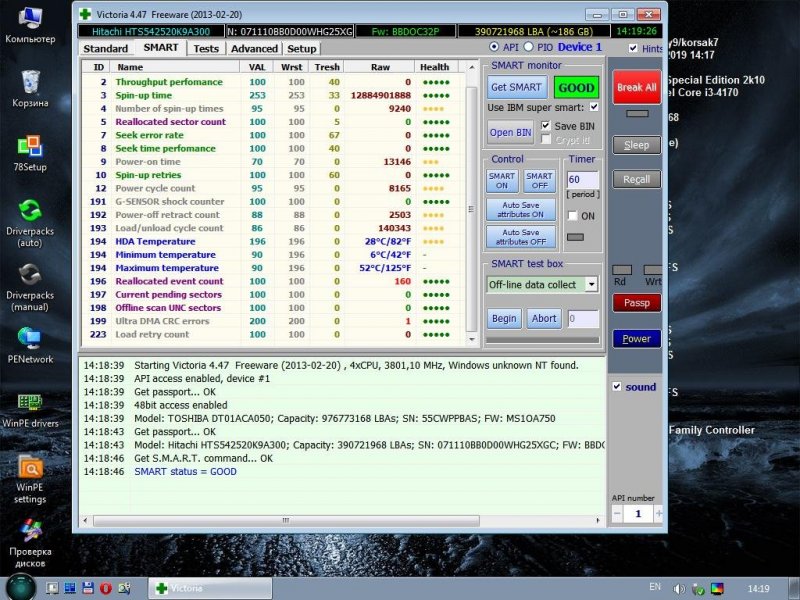
Task: Open WinPE drivers desktop icon
Action: coord(30,403)
